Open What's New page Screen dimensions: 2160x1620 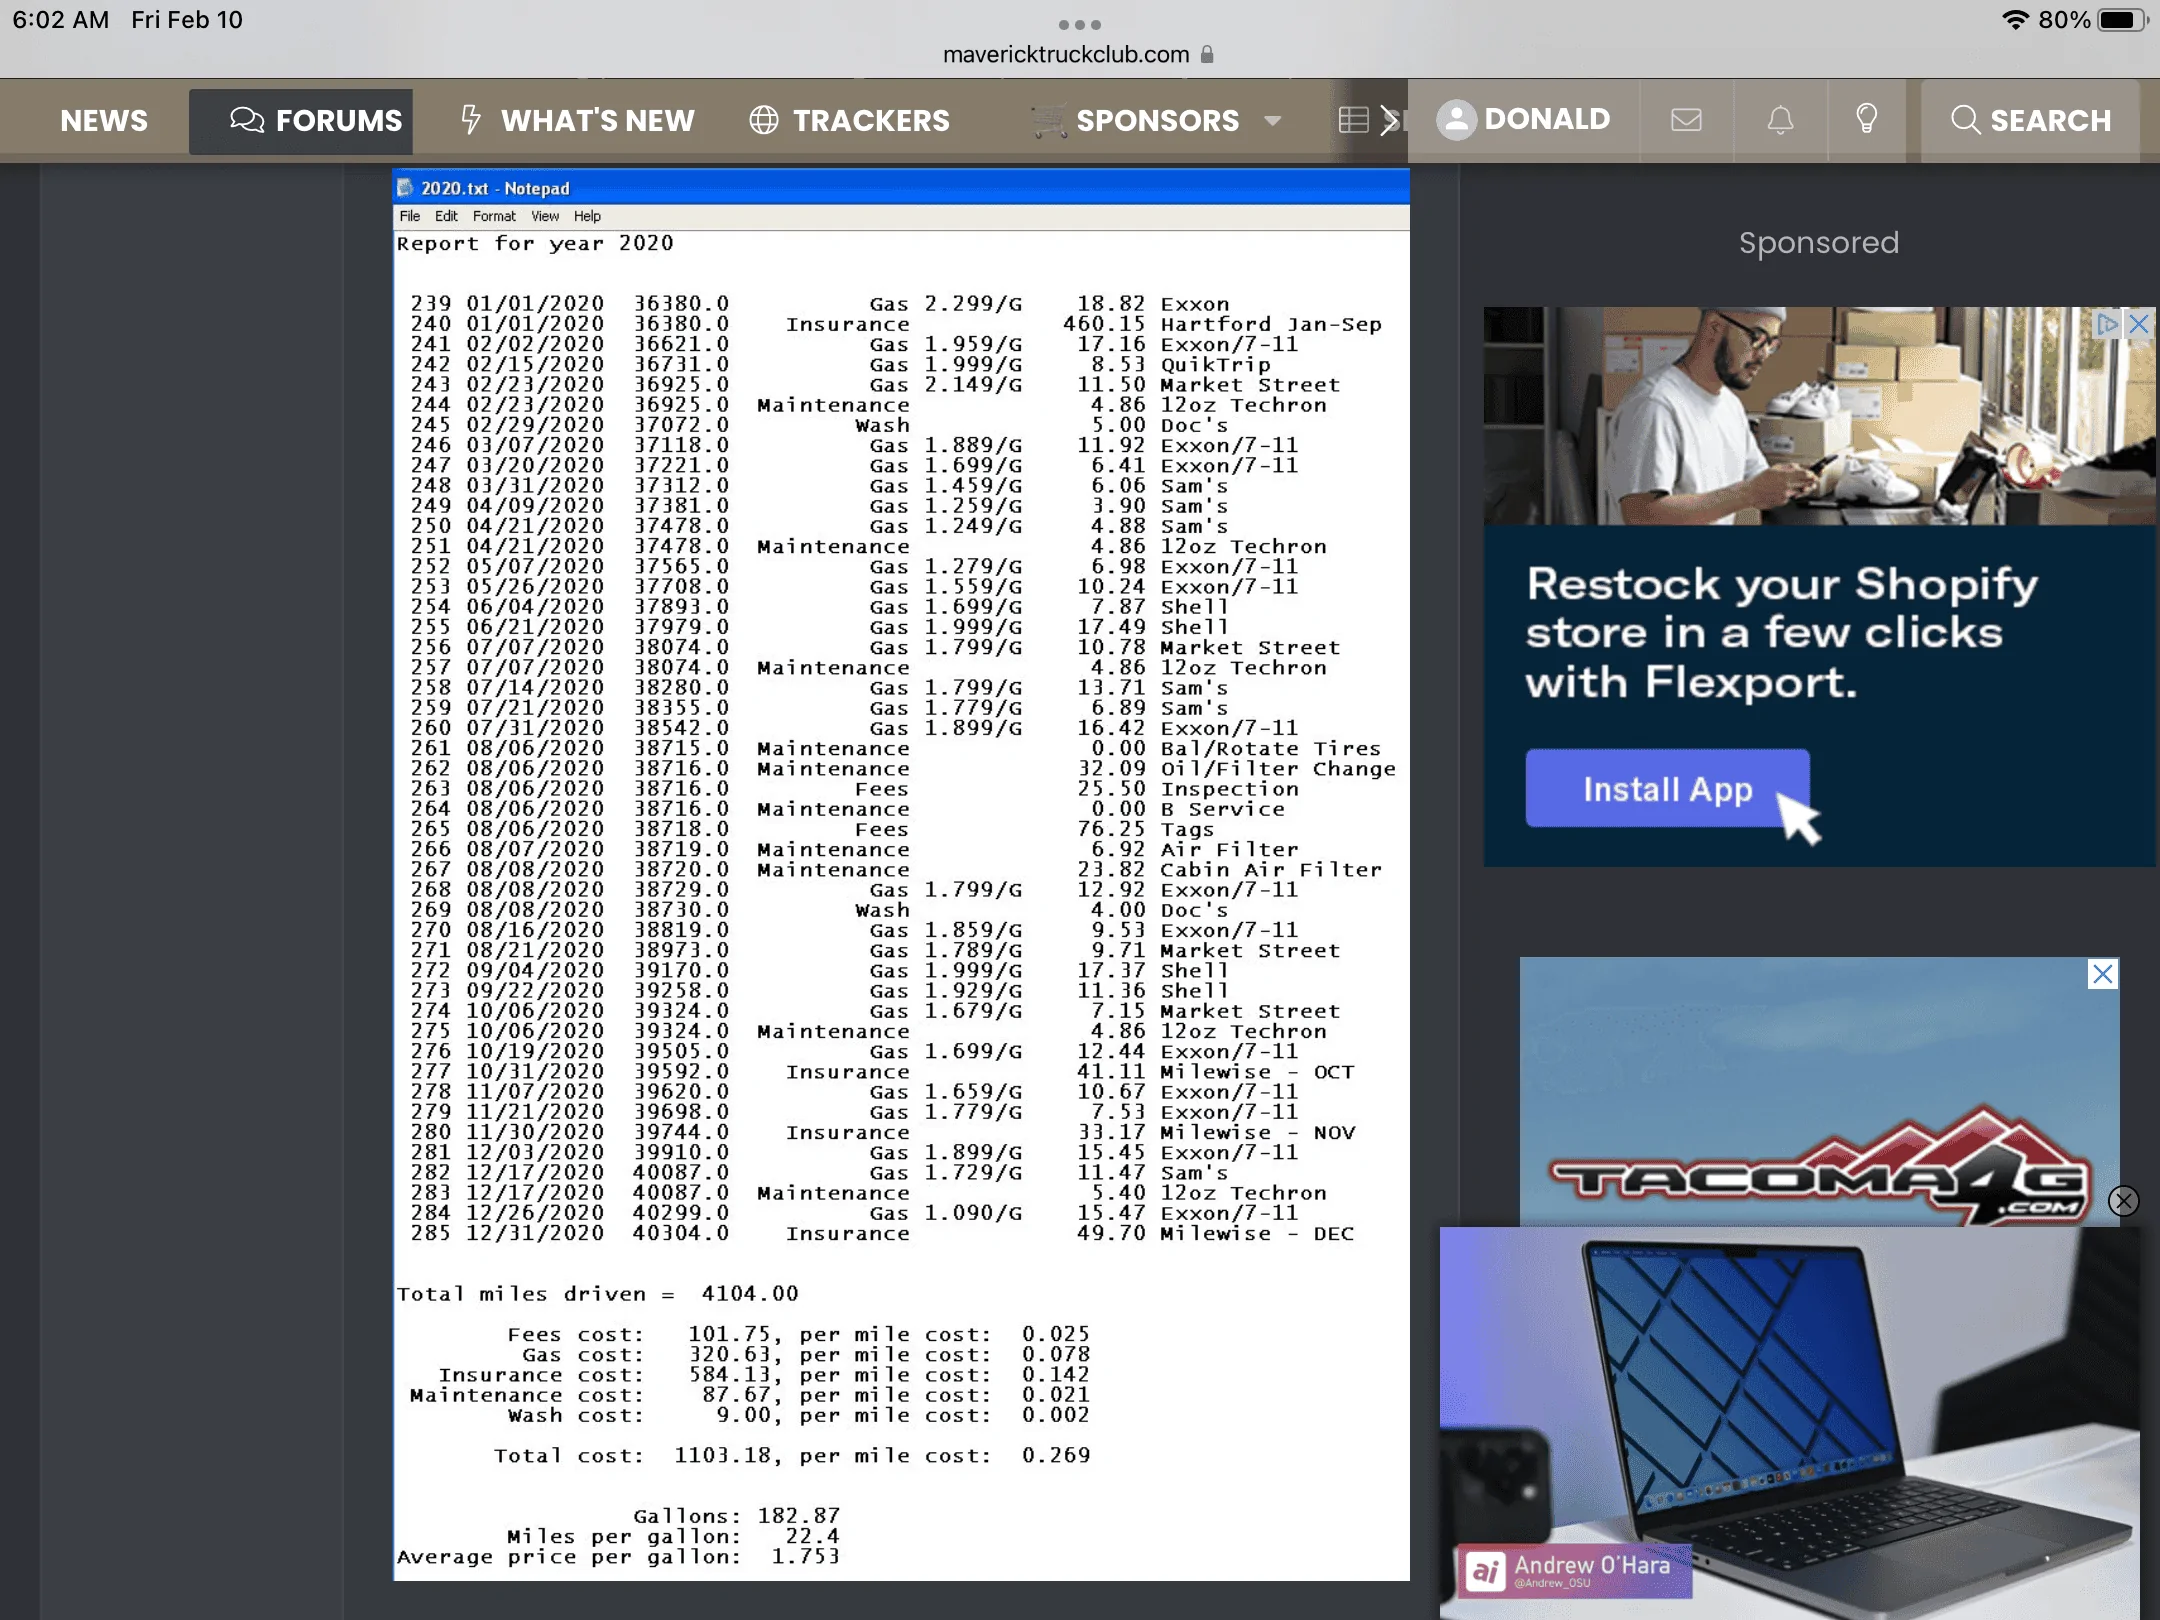click(577, 120)
